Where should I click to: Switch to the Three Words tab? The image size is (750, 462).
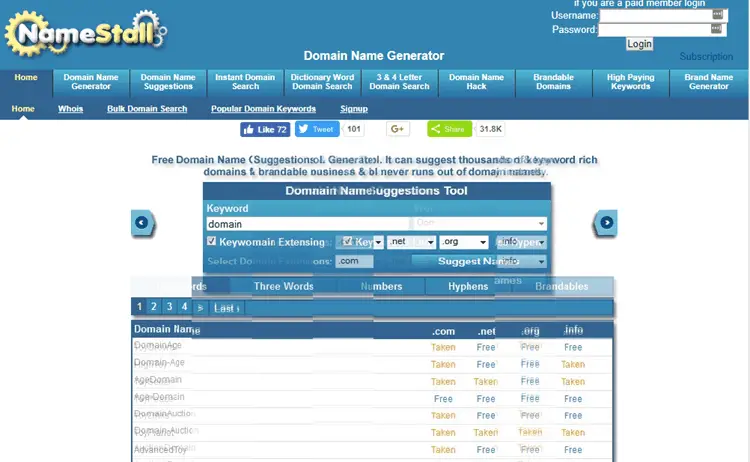[284, 286]
